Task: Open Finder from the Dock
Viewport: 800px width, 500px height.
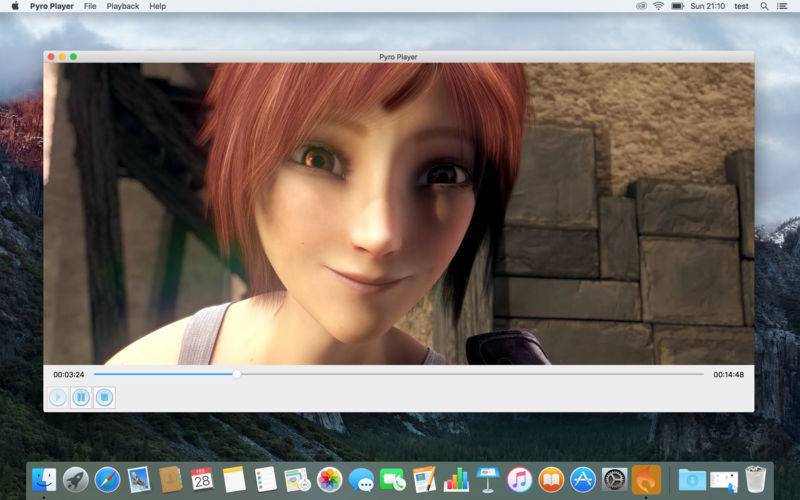Action: [x=44, y=480]
